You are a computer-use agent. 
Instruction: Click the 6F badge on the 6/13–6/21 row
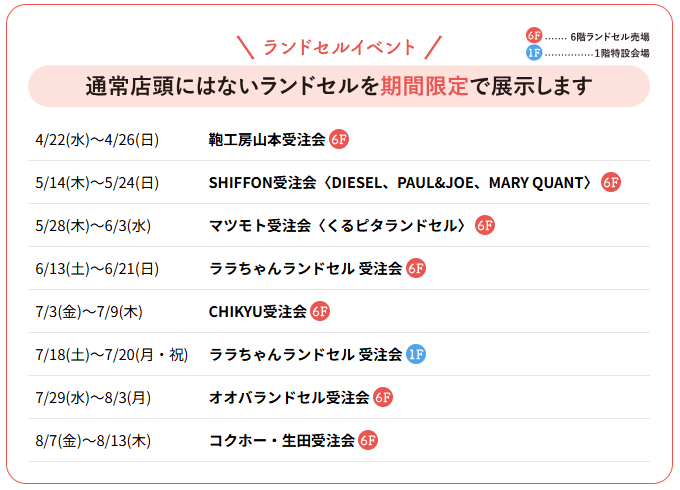[416, 268]
